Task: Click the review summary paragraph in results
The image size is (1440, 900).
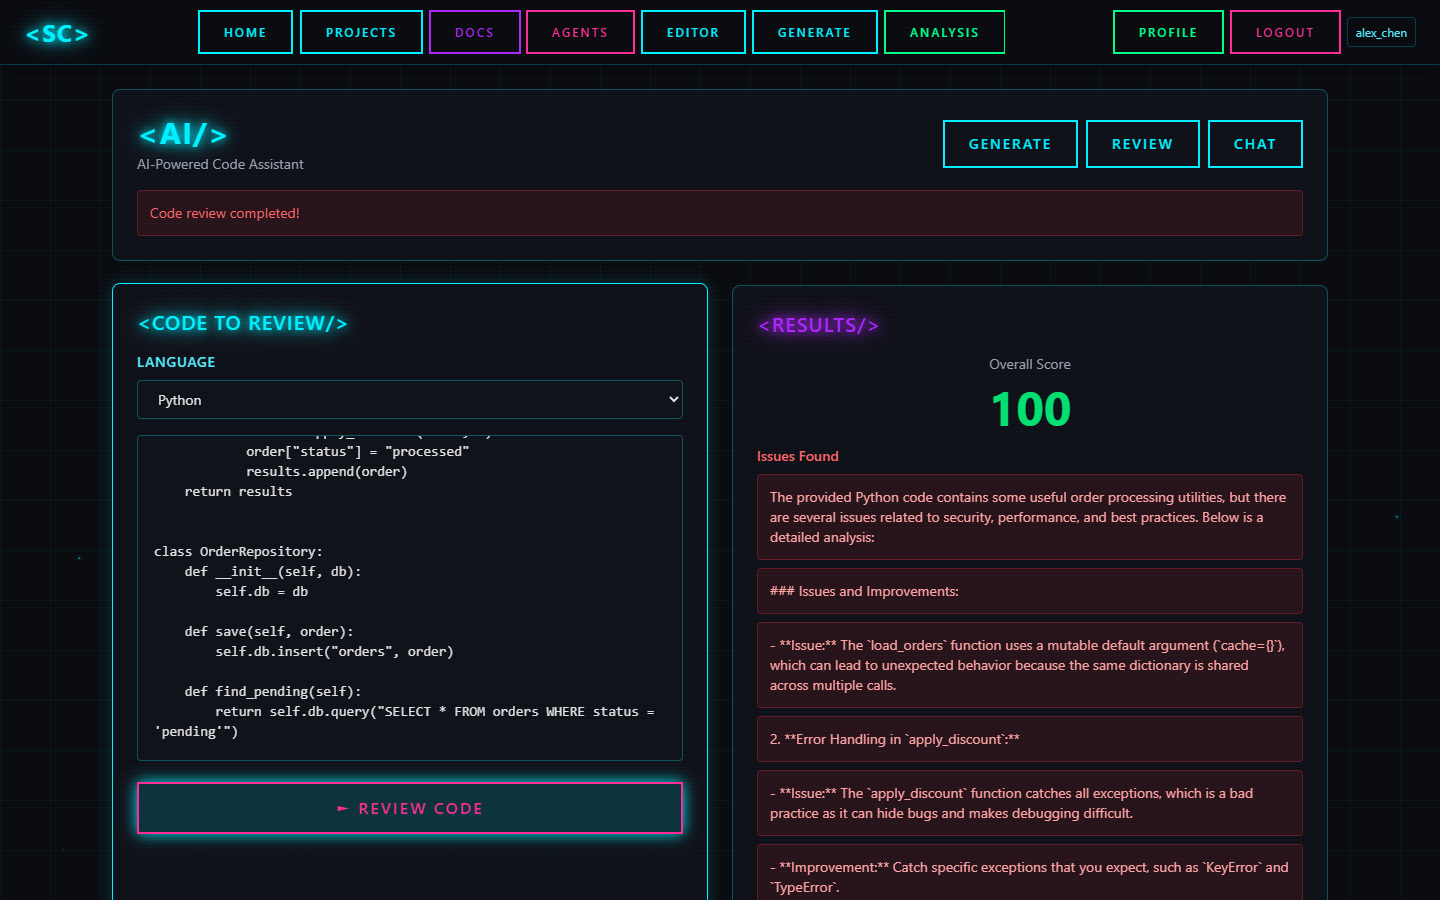Action: point(1030,517)
